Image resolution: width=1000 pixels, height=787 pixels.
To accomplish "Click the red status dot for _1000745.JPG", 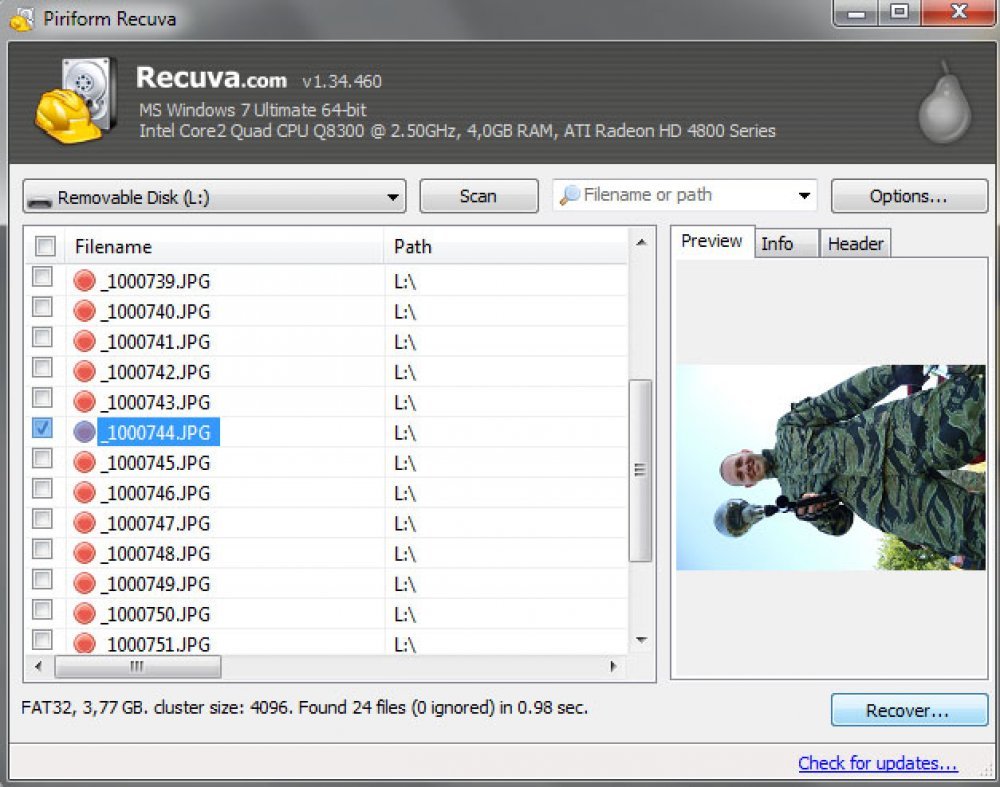I will [x=84, y=462].
